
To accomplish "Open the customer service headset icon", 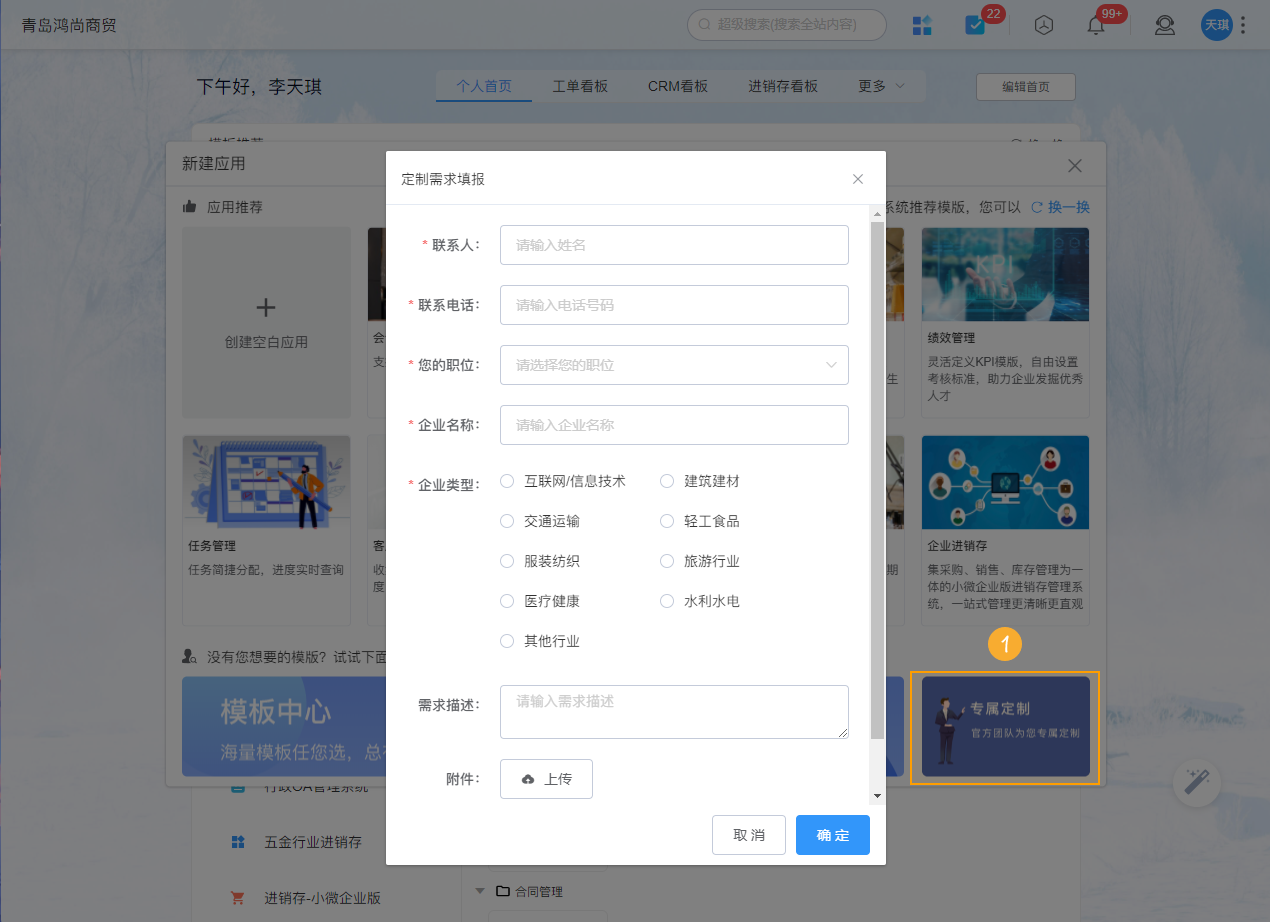I will click(1164, 25).
